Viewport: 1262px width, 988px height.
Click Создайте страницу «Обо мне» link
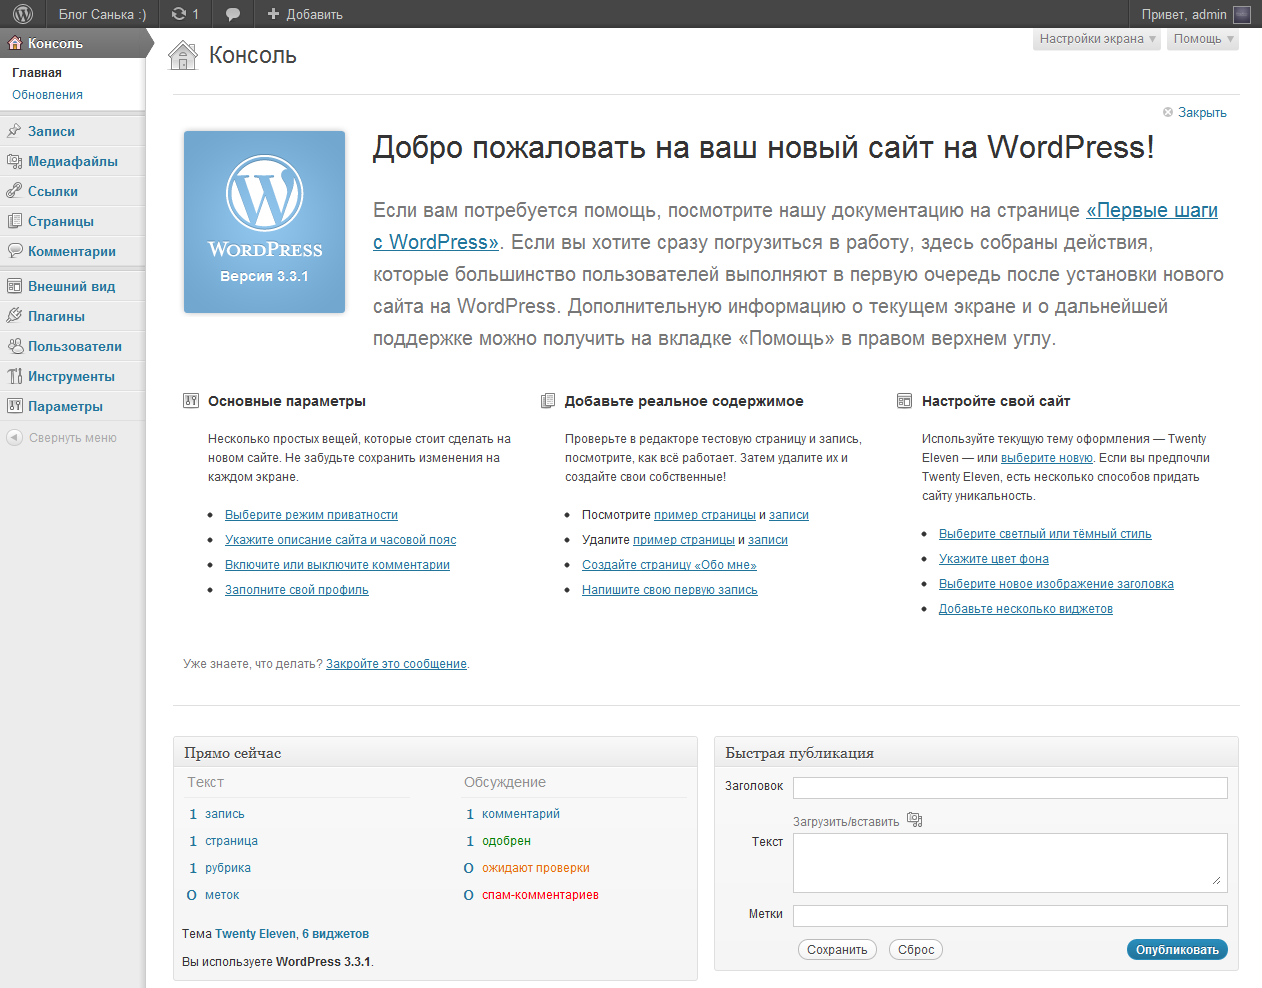[x=669, y=565]
